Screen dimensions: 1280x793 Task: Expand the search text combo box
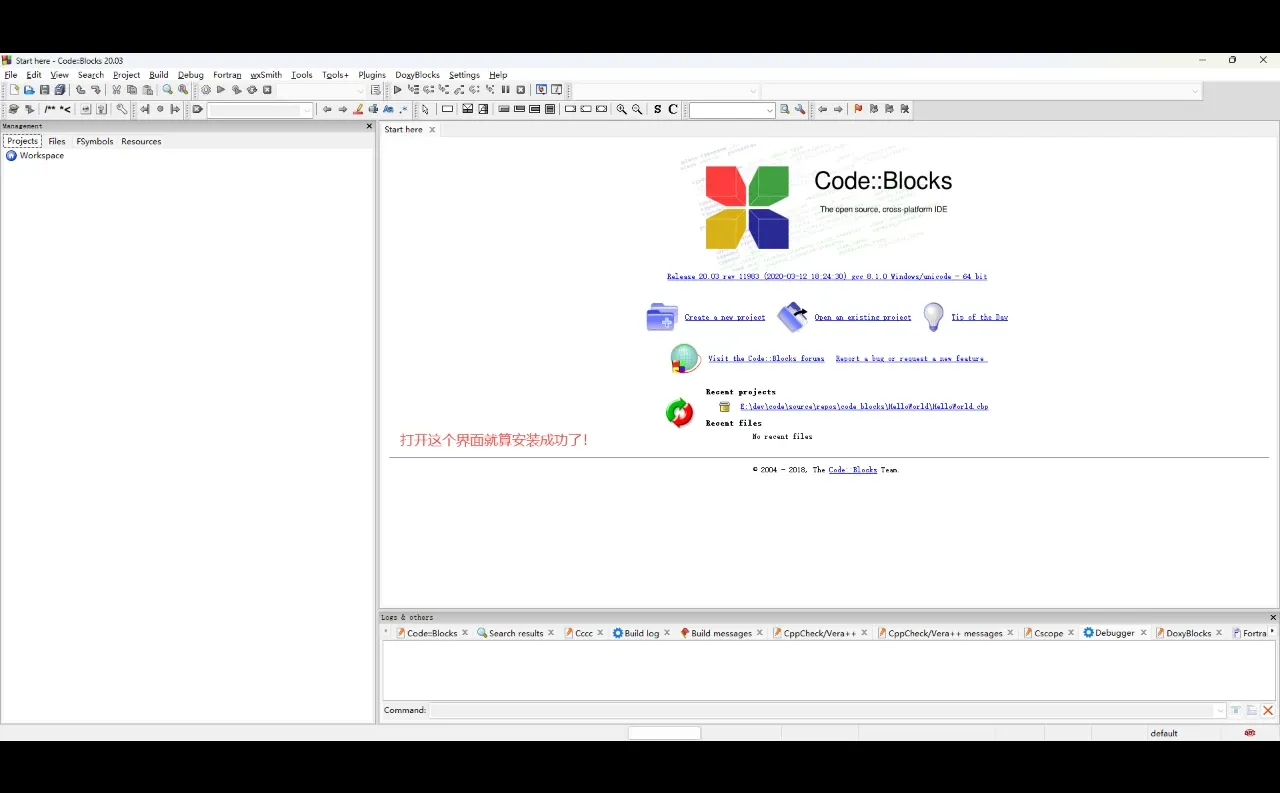click(x=770, y=110)
